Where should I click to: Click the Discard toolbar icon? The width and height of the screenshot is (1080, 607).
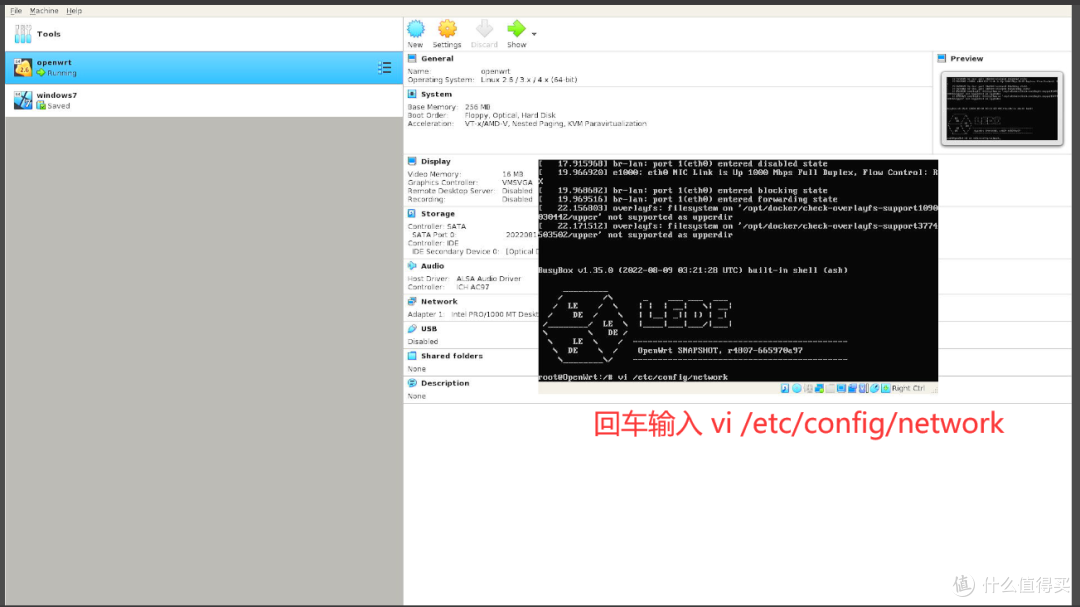(x=484, y=29)
